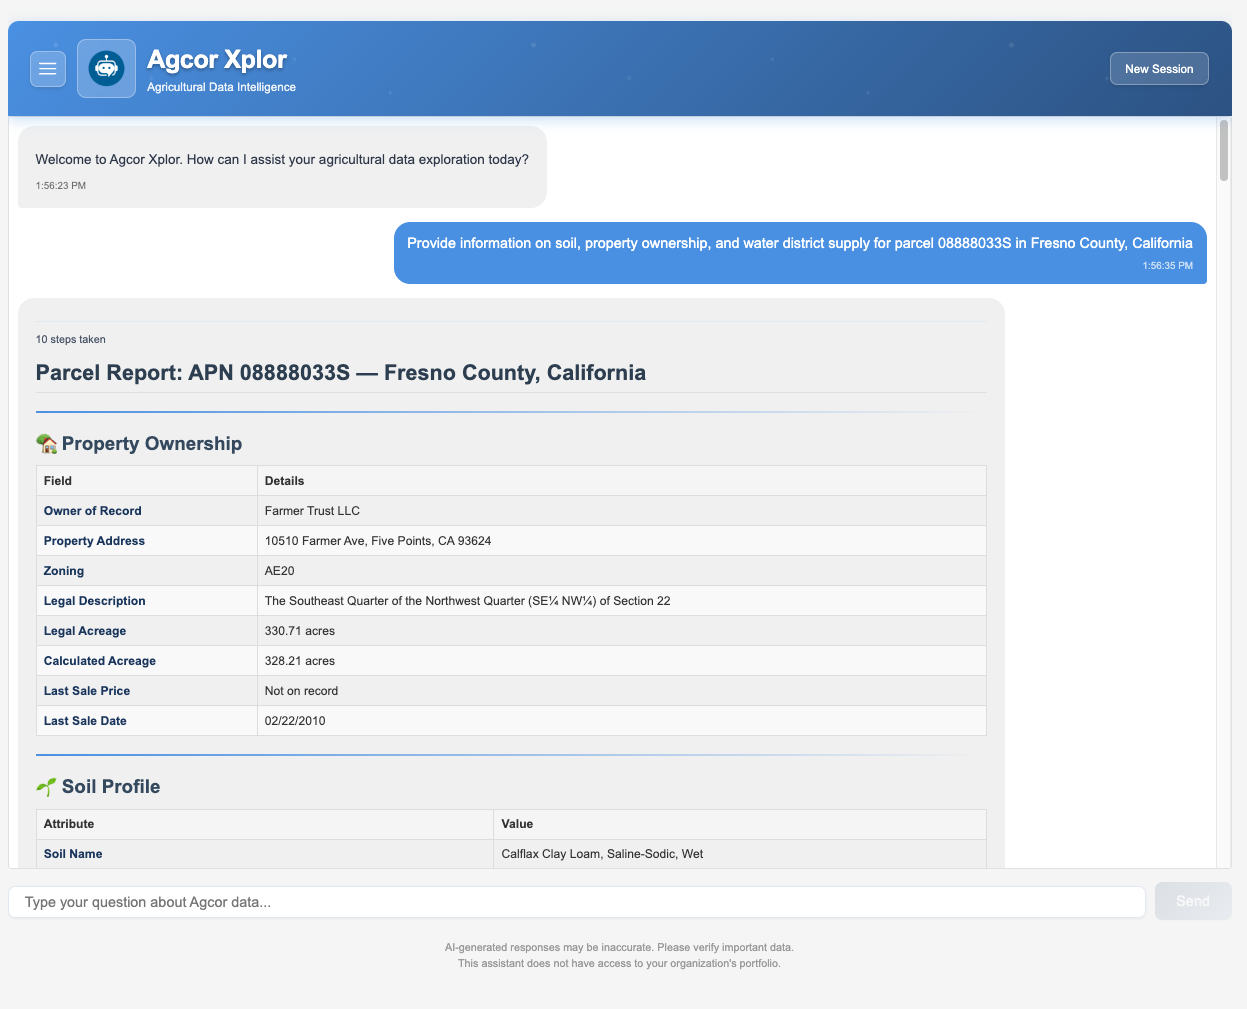Select the 'Not on record' value
Image resolution: width=1247 pixels, height=1009 pixels.
301,691
